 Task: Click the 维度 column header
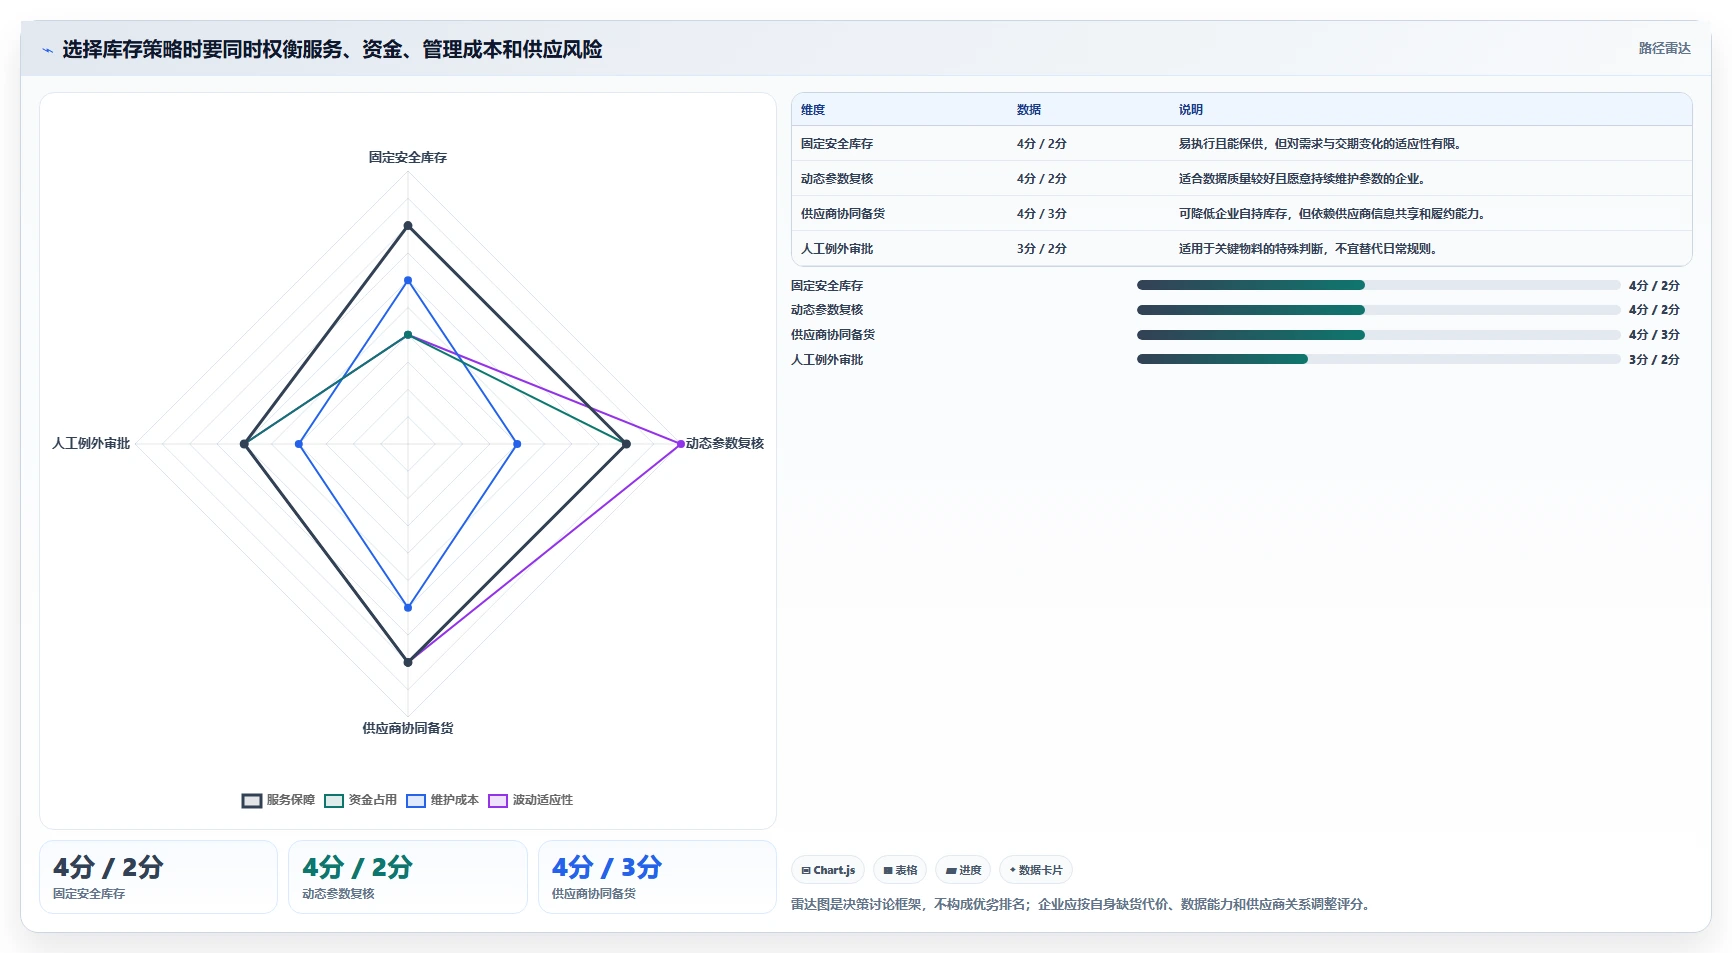(x=813, y=110)
